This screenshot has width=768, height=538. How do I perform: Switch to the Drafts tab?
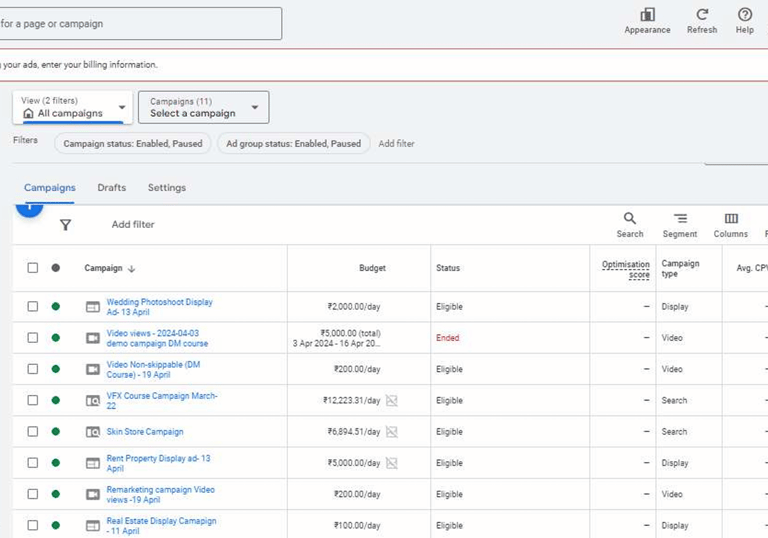tap(112, 188)
